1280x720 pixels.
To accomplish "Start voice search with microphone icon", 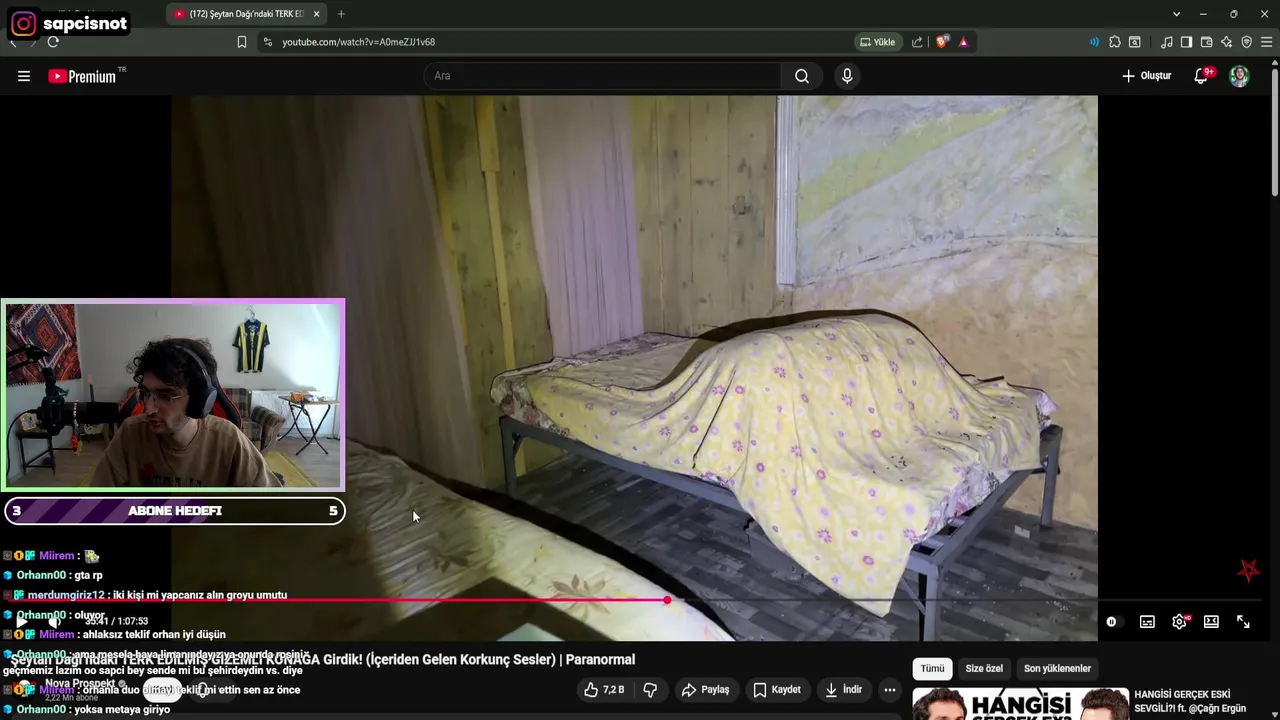I will (x=847, y=76).
